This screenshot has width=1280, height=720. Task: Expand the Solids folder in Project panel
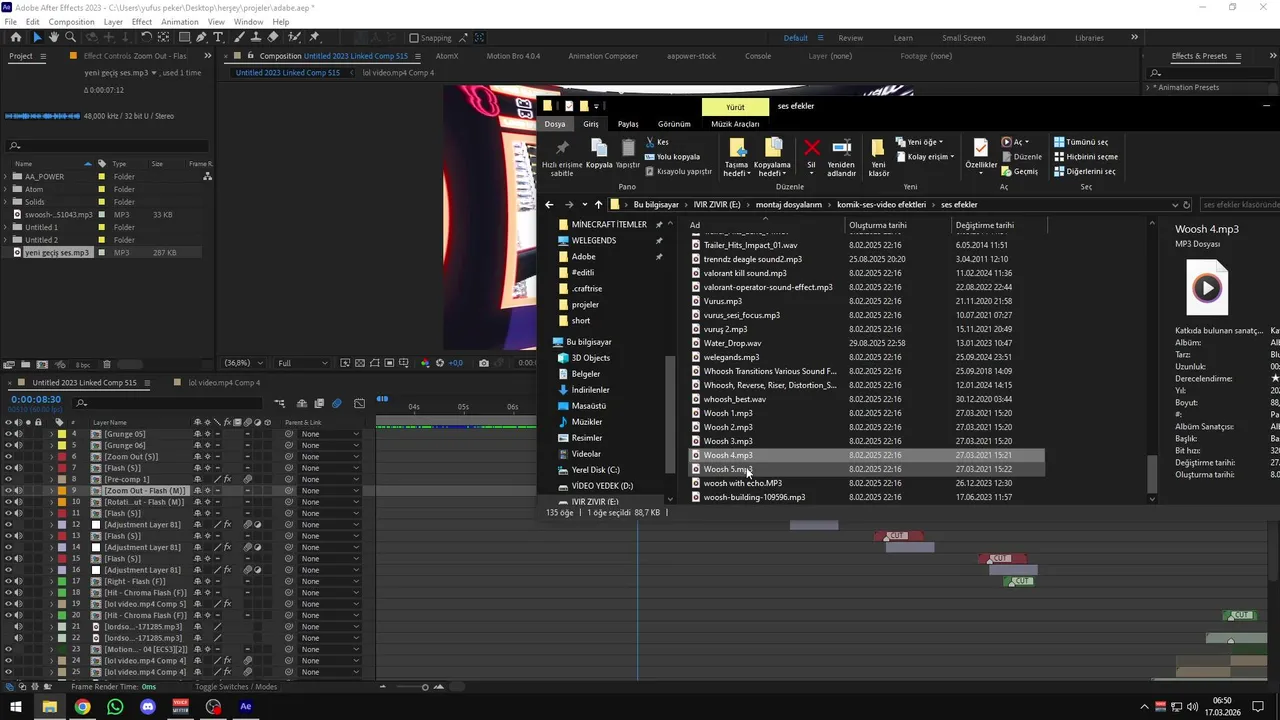click(x=6, y=202)
